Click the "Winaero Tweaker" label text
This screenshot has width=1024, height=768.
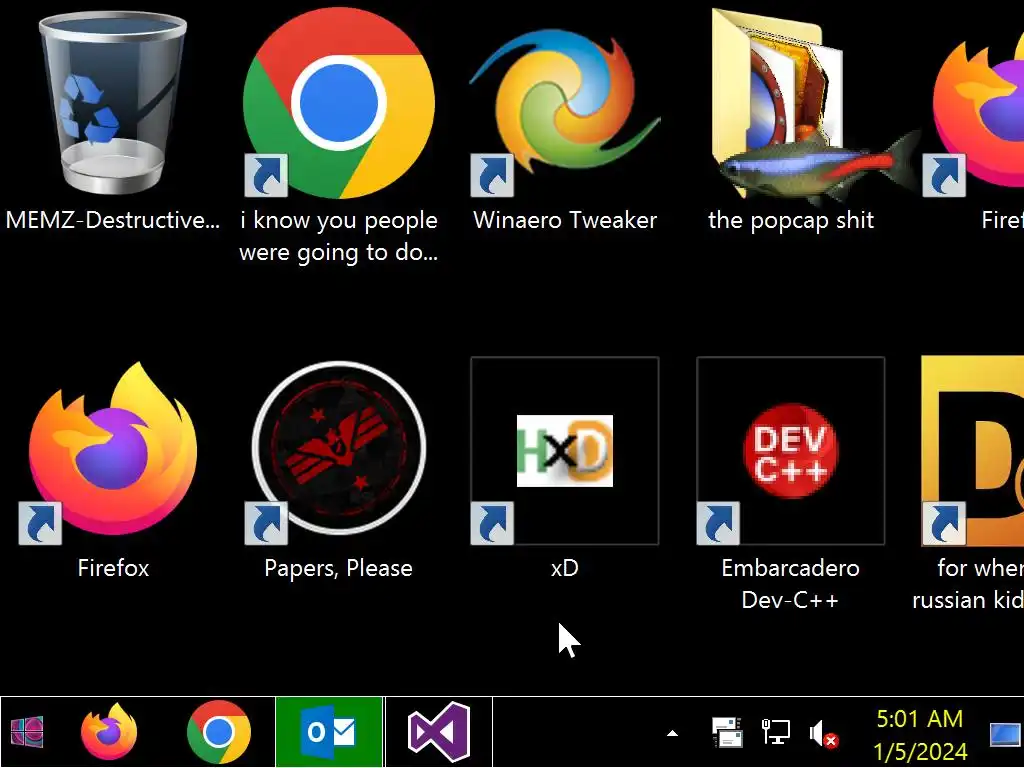point(565,220)
